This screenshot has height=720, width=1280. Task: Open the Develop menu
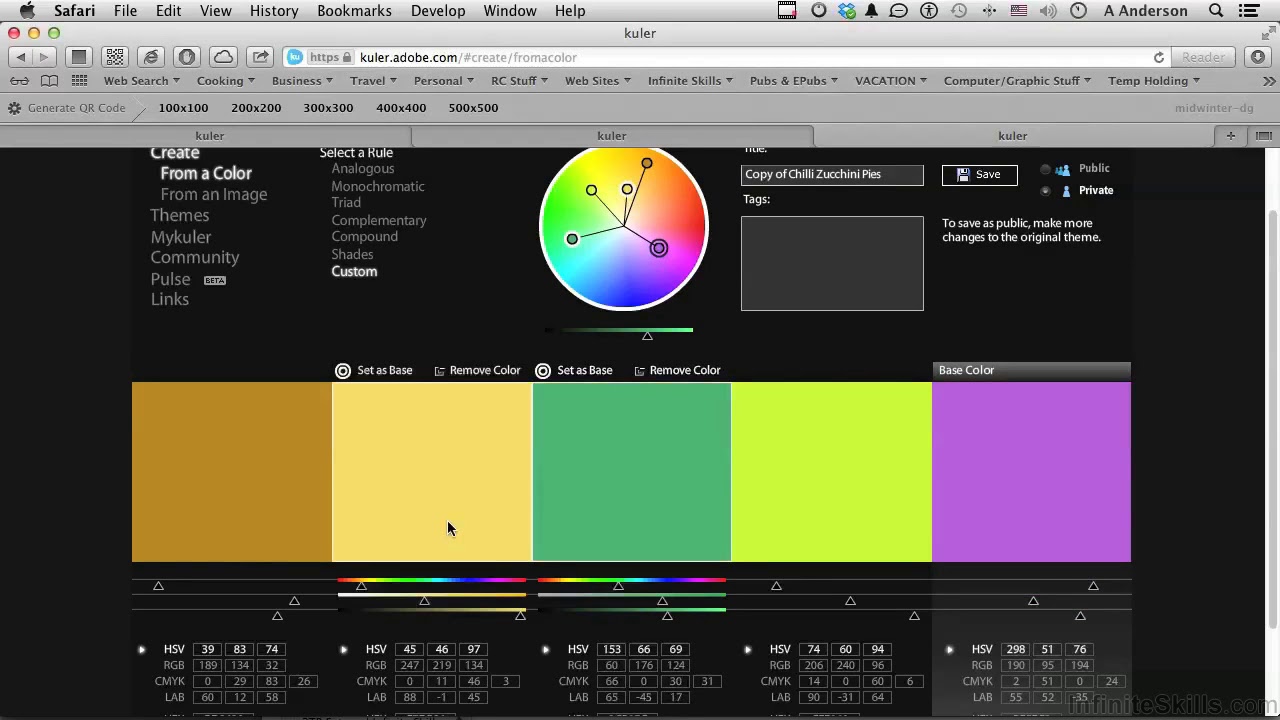pos(438,11)
